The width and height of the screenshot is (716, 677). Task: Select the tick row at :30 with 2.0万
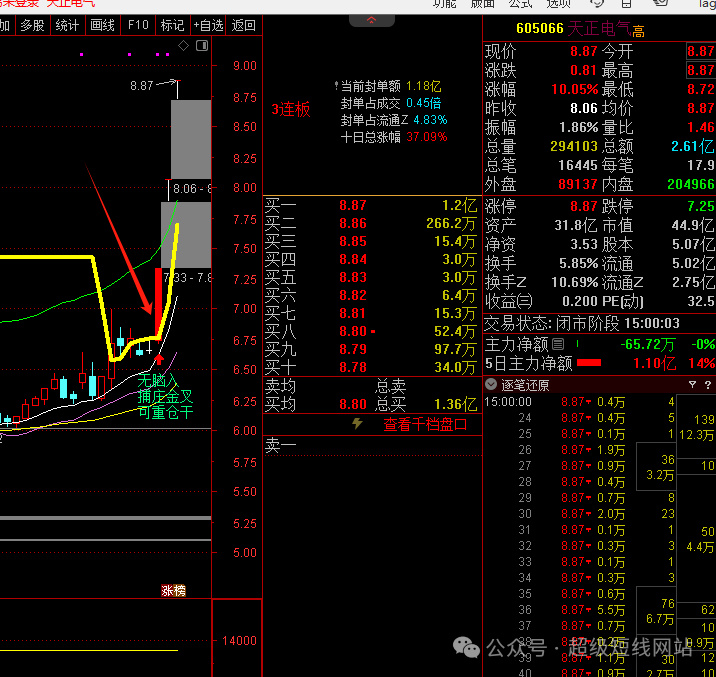point(579,514)
